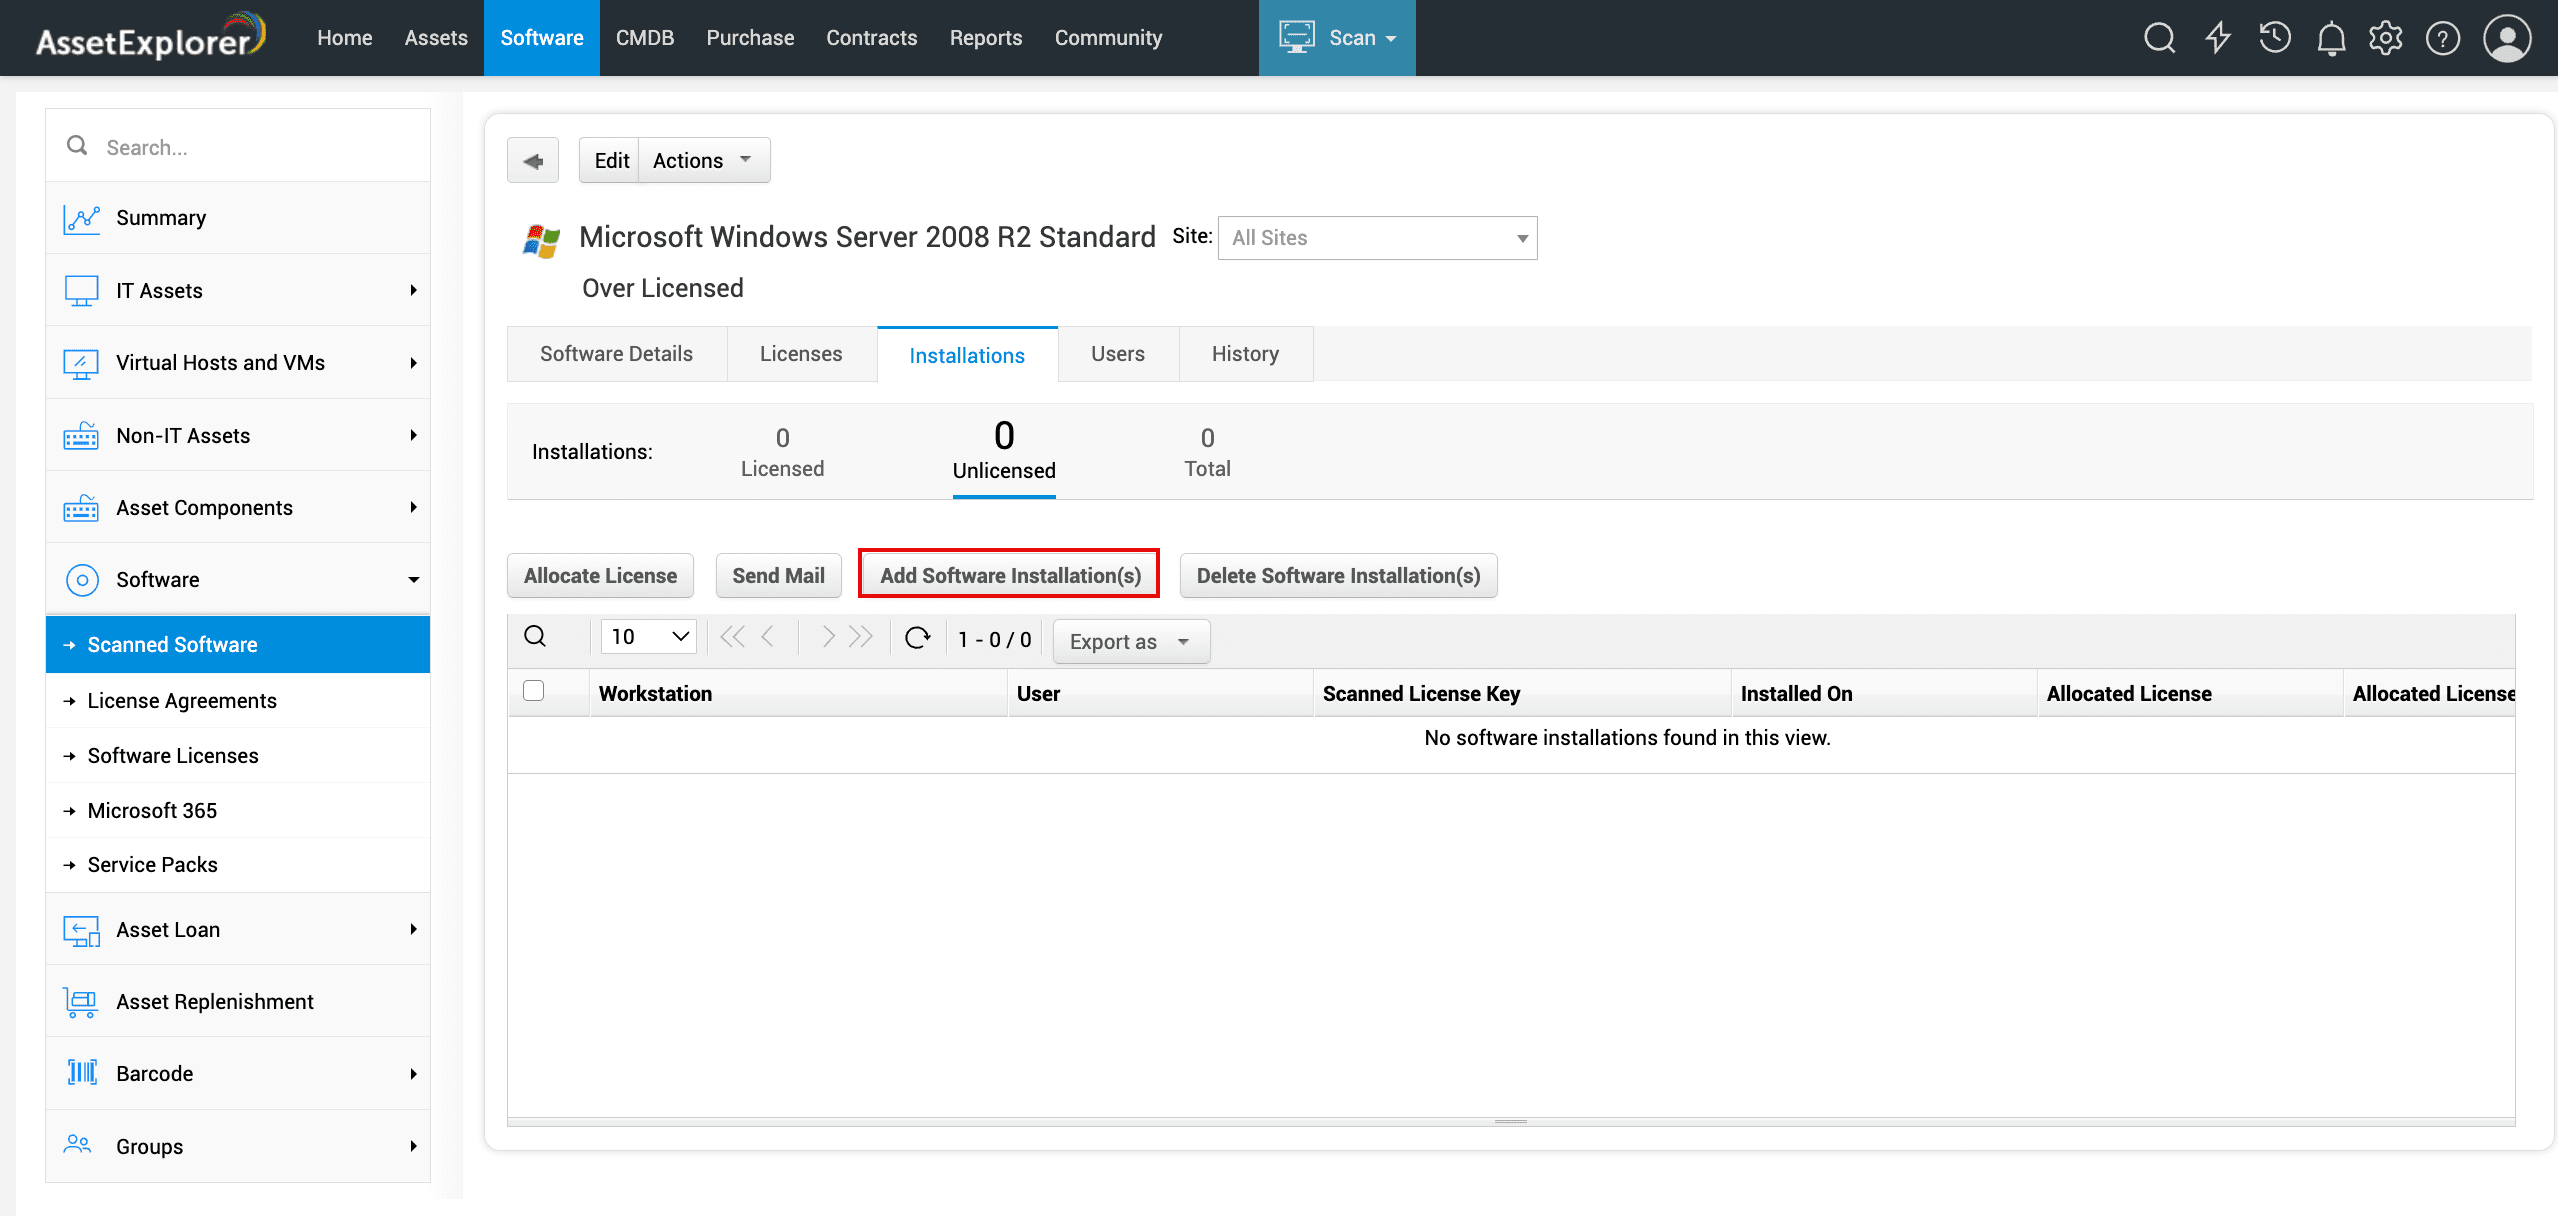Click the Allocate License button

tap(600, 575)
